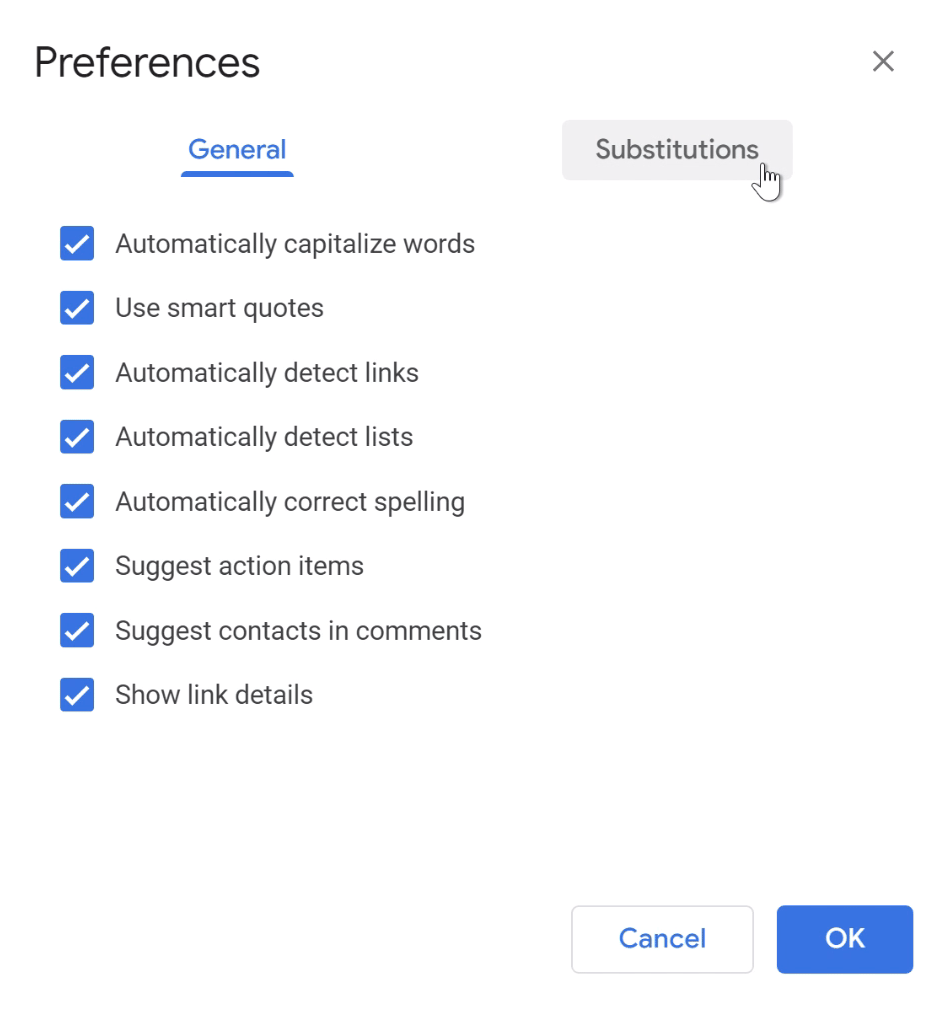This screenshot has width=952, height=1010.
Task: Click the Cancel button
Action: 662,939
